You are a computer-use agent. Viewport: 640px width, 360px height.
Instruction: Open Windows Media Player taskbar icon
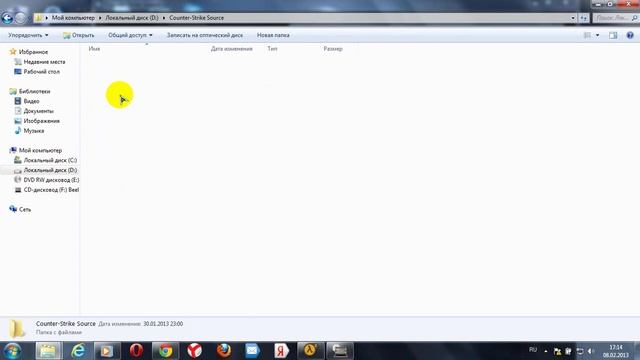[x=107, y=351]
